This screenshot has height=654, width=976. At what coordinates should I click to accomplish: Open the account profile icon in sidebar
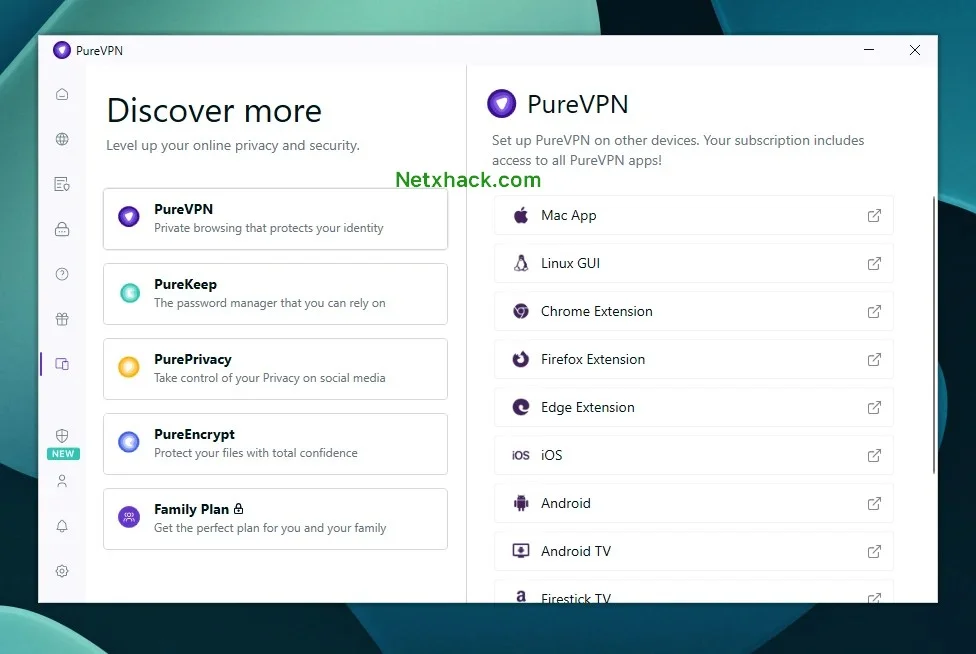[62, 481]
